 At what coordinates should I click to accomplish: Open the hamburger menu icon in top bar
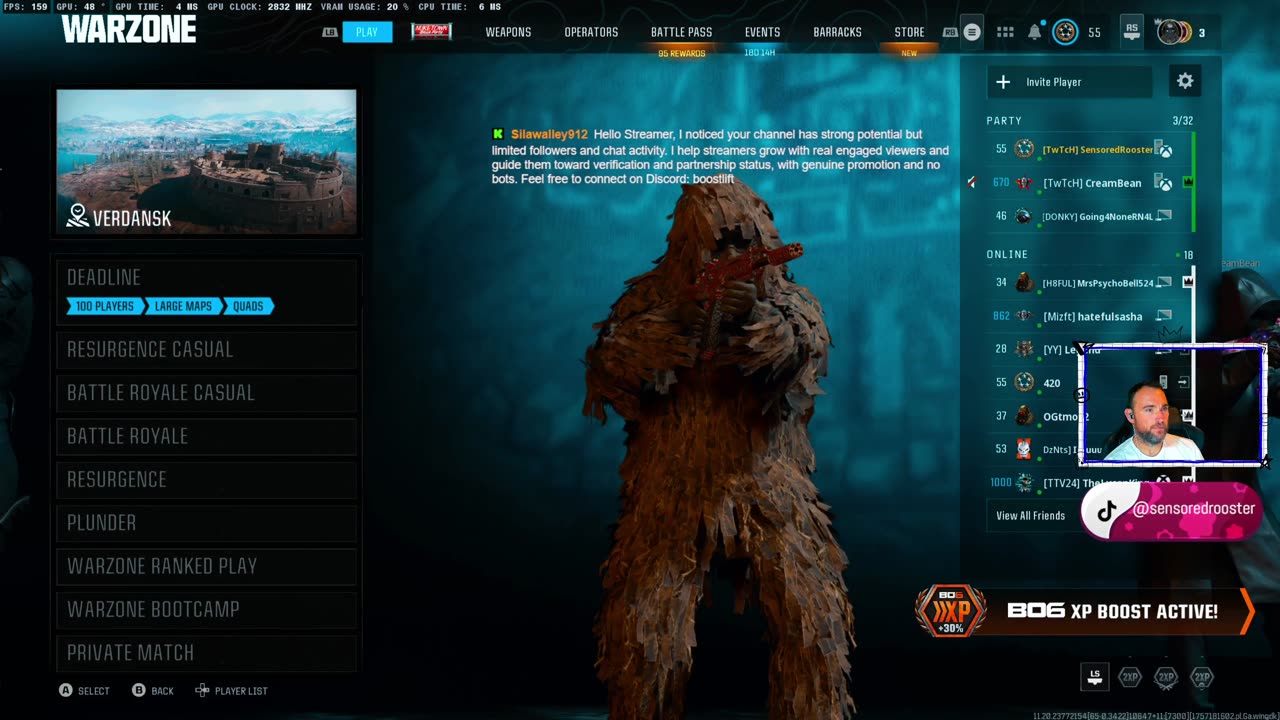(x=972, y=32)
